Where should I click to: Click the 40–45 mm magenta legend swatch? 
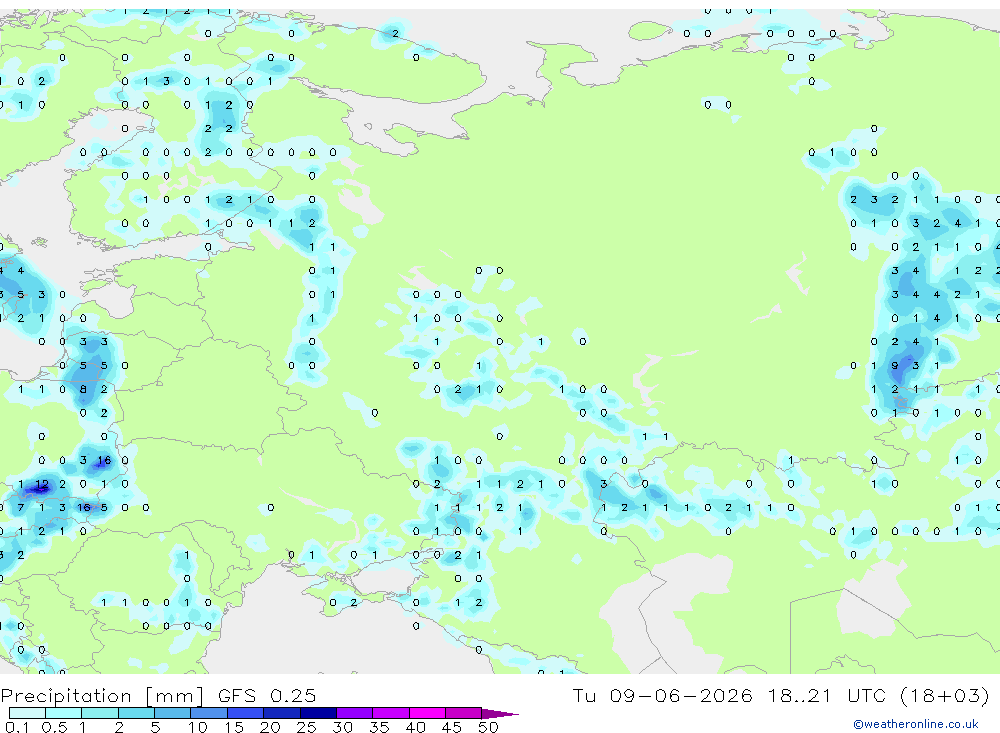[427, 713]
